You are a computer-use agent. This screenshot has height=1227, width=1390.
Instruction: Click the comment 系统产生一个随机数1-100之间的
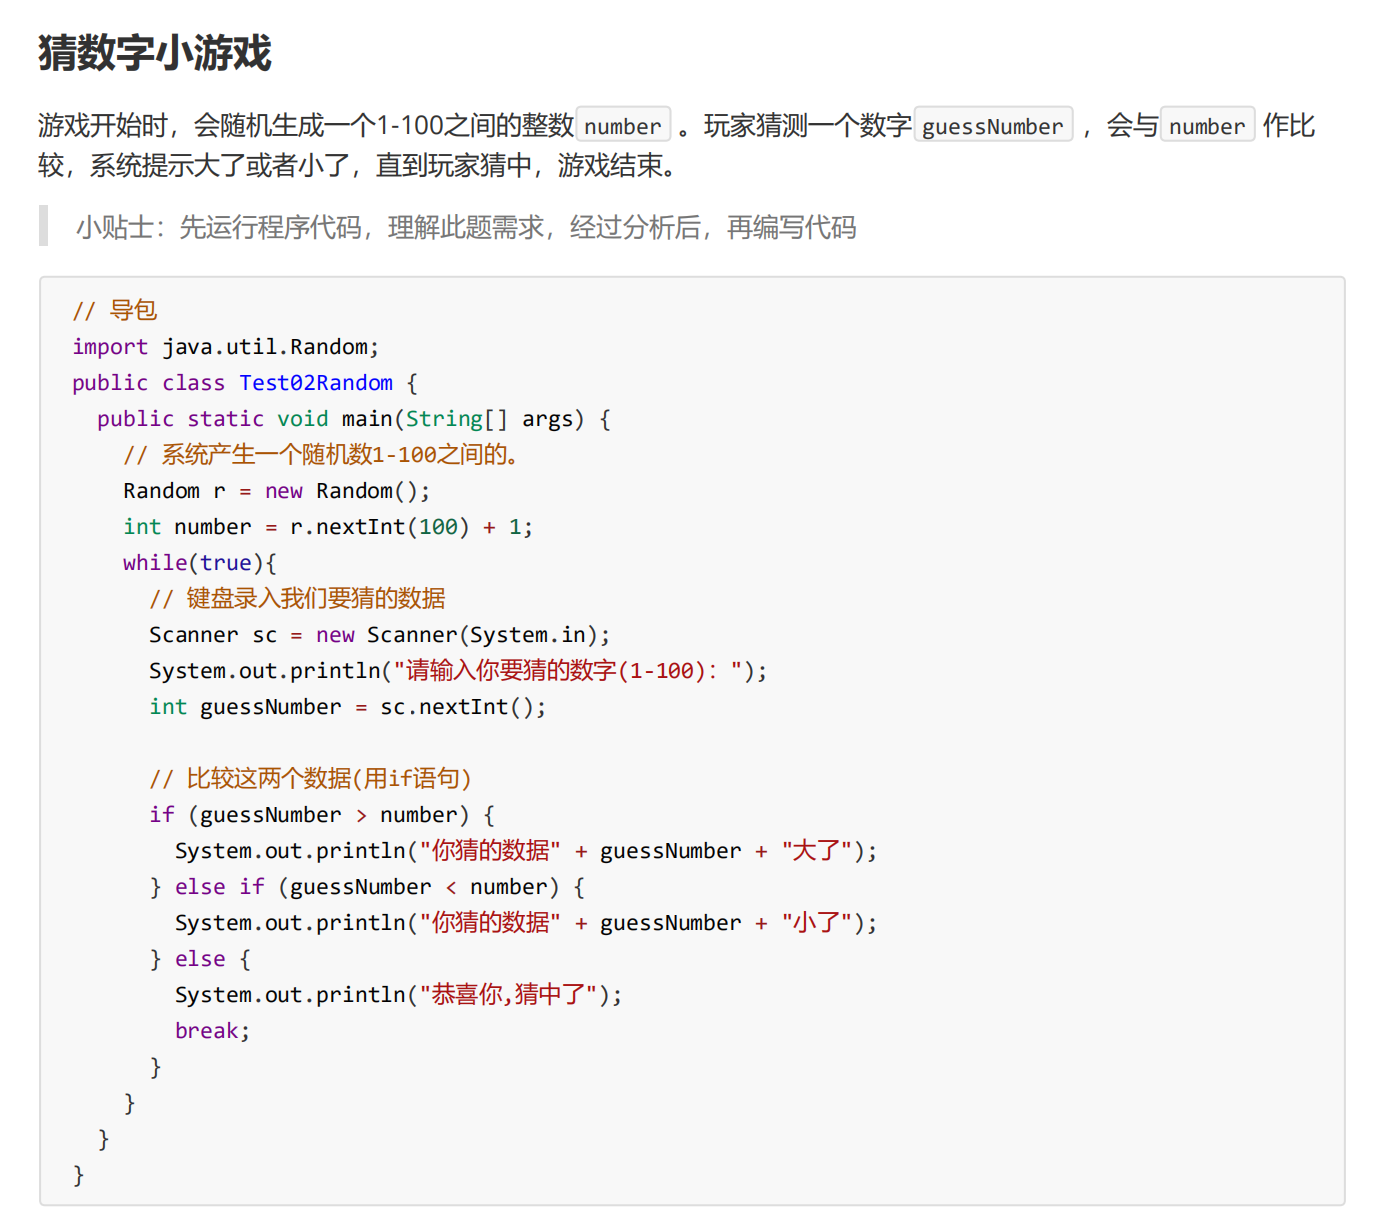pyautogui.click(x=321, y=455)
